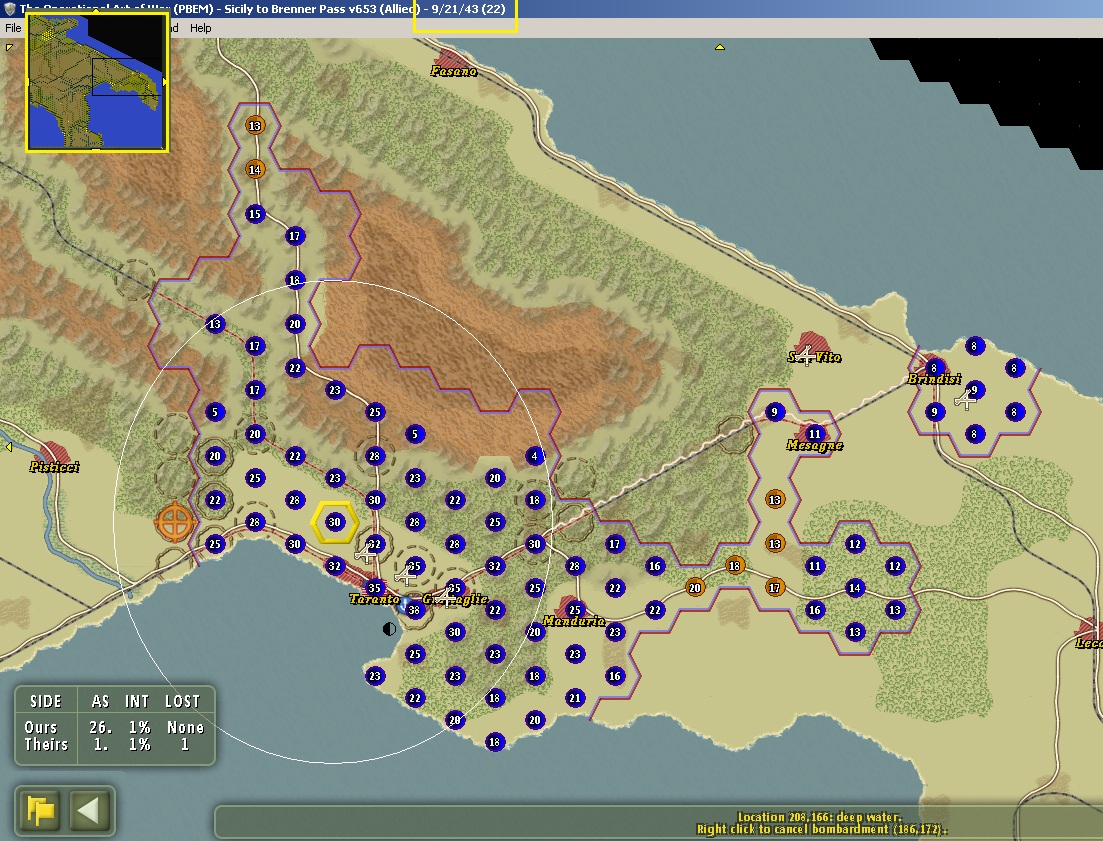Image resolution: width=1103 pixels, height=841 pixels.
Task: Click the minimap's right-side scroll arrow
Action: coord(165,82)
